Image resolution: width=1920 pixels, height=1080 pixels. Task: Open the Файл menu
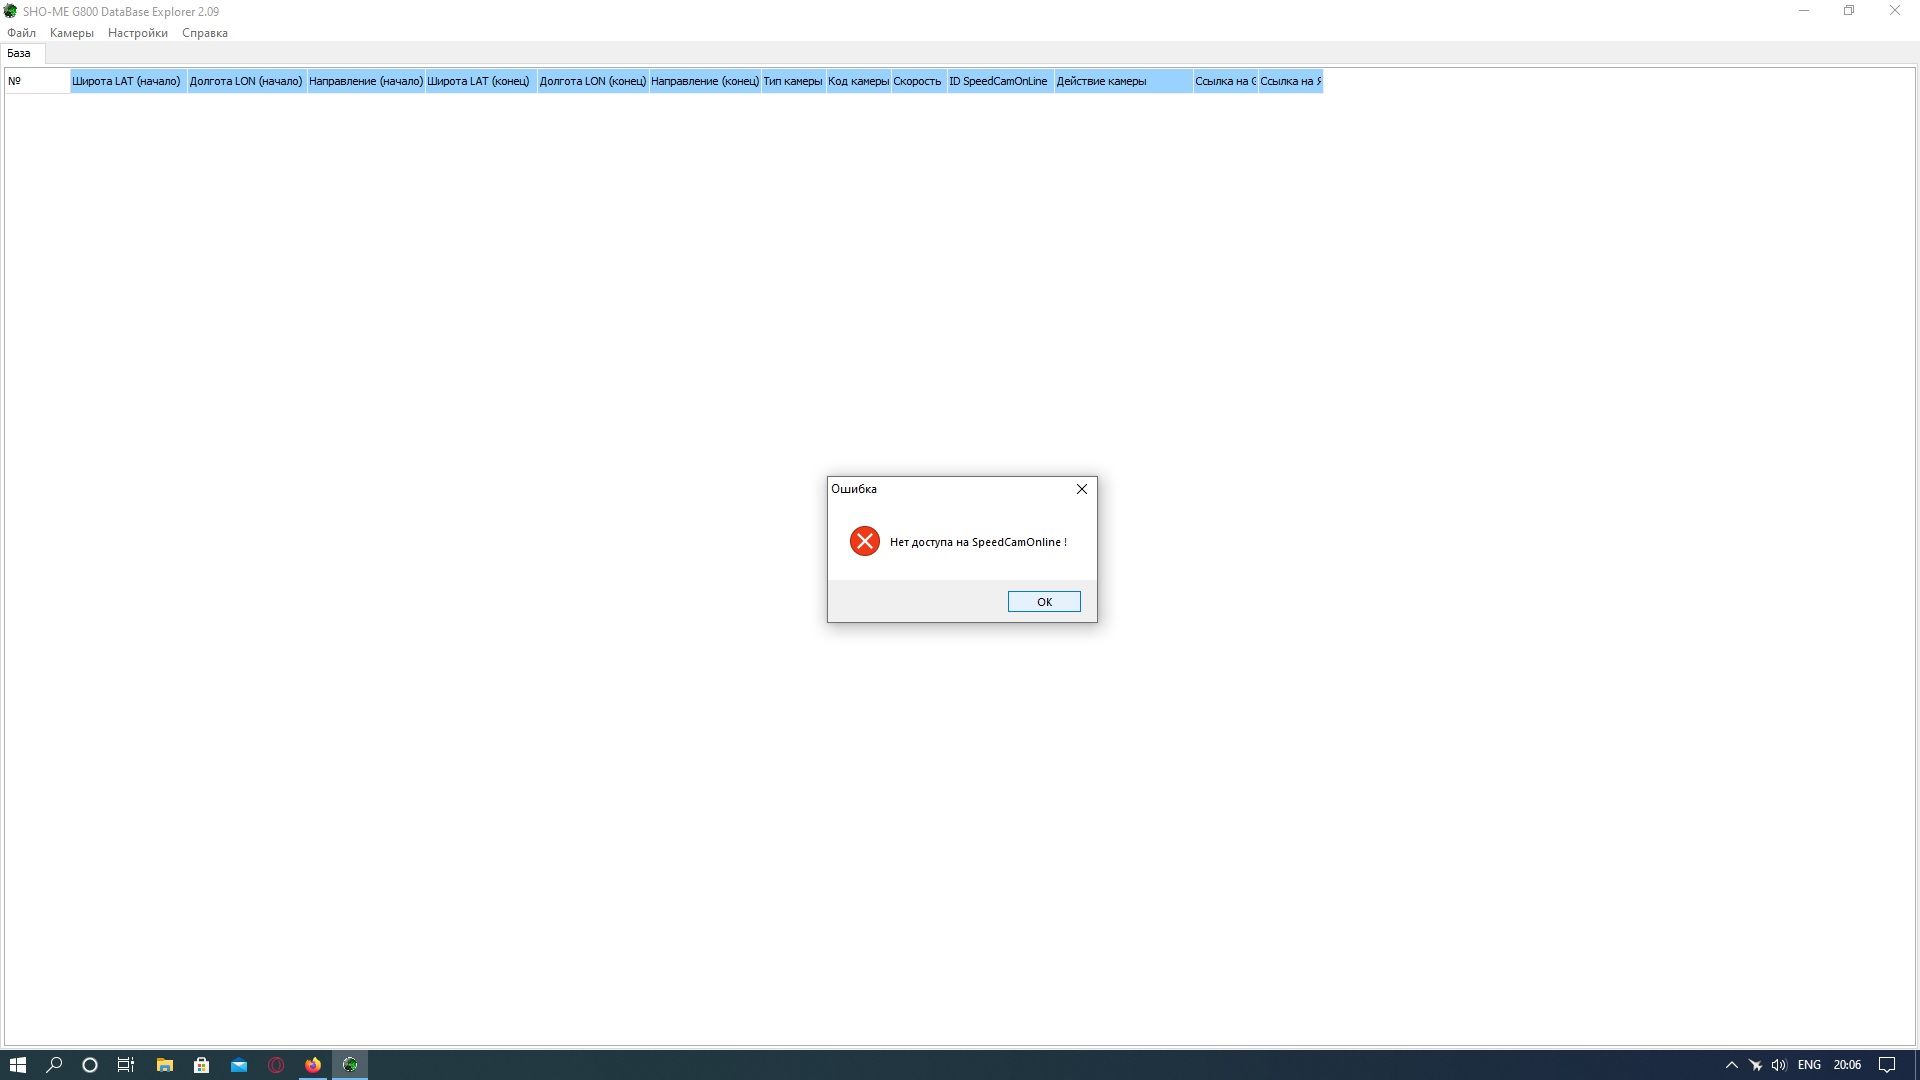tap(21, 33)
